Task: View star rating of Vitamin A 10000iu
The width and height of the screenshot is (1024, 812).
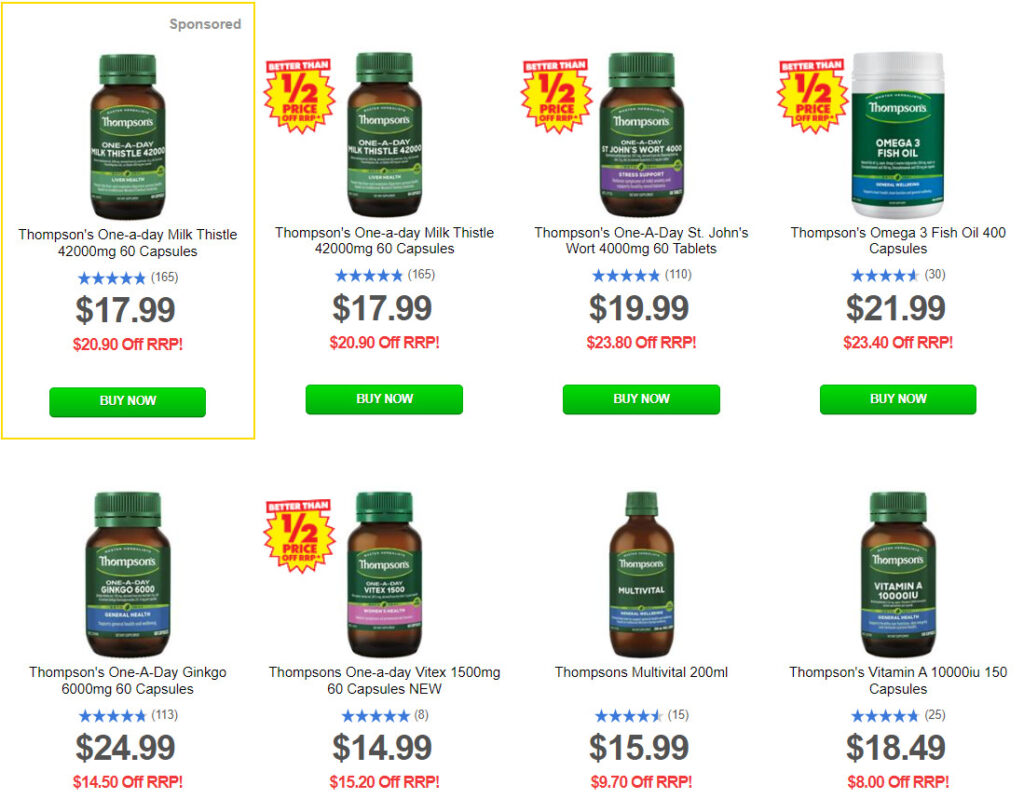Action: 885,716
